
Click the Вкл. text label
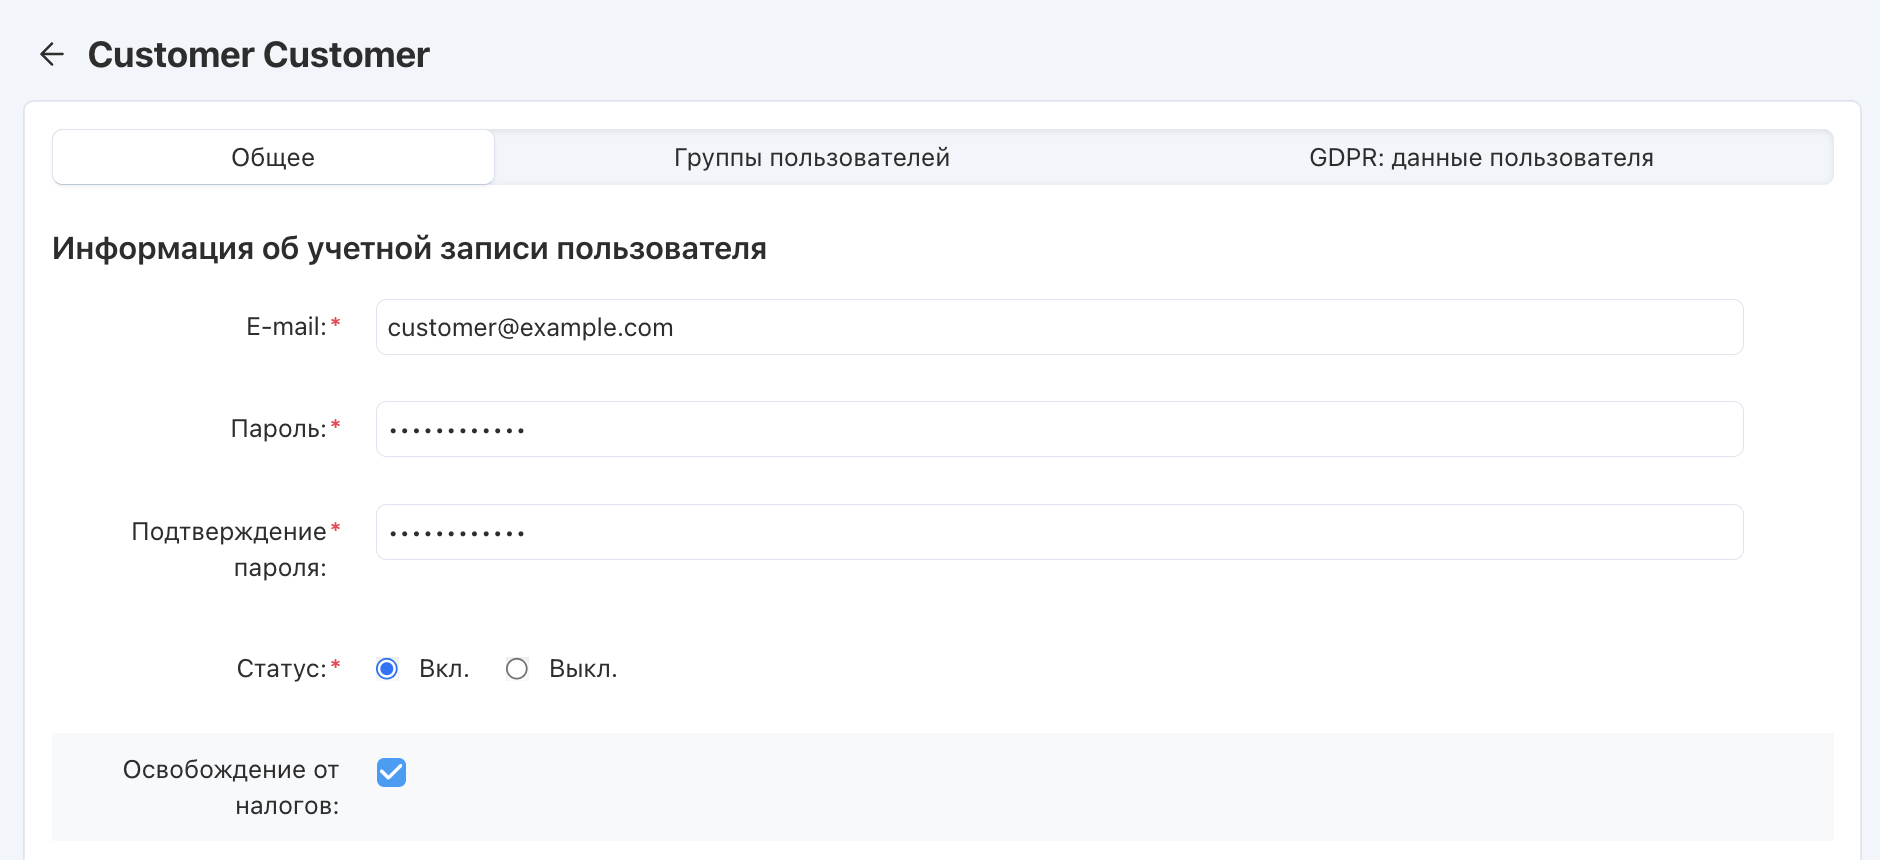444,669
